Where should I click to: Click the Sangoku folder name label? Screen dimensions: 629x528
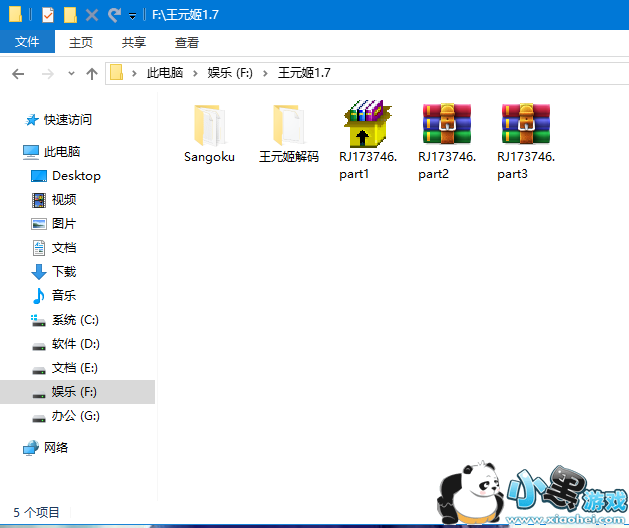click(209, 157)
